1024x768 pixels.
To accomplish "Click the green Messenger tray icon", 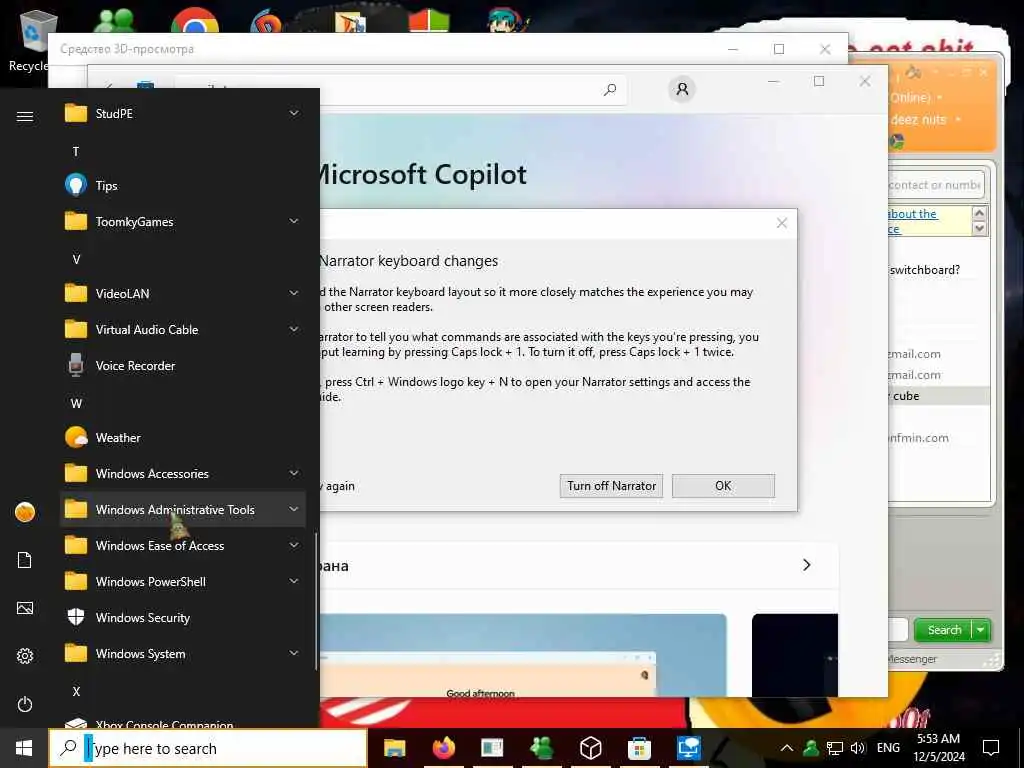I will [811, 748].
